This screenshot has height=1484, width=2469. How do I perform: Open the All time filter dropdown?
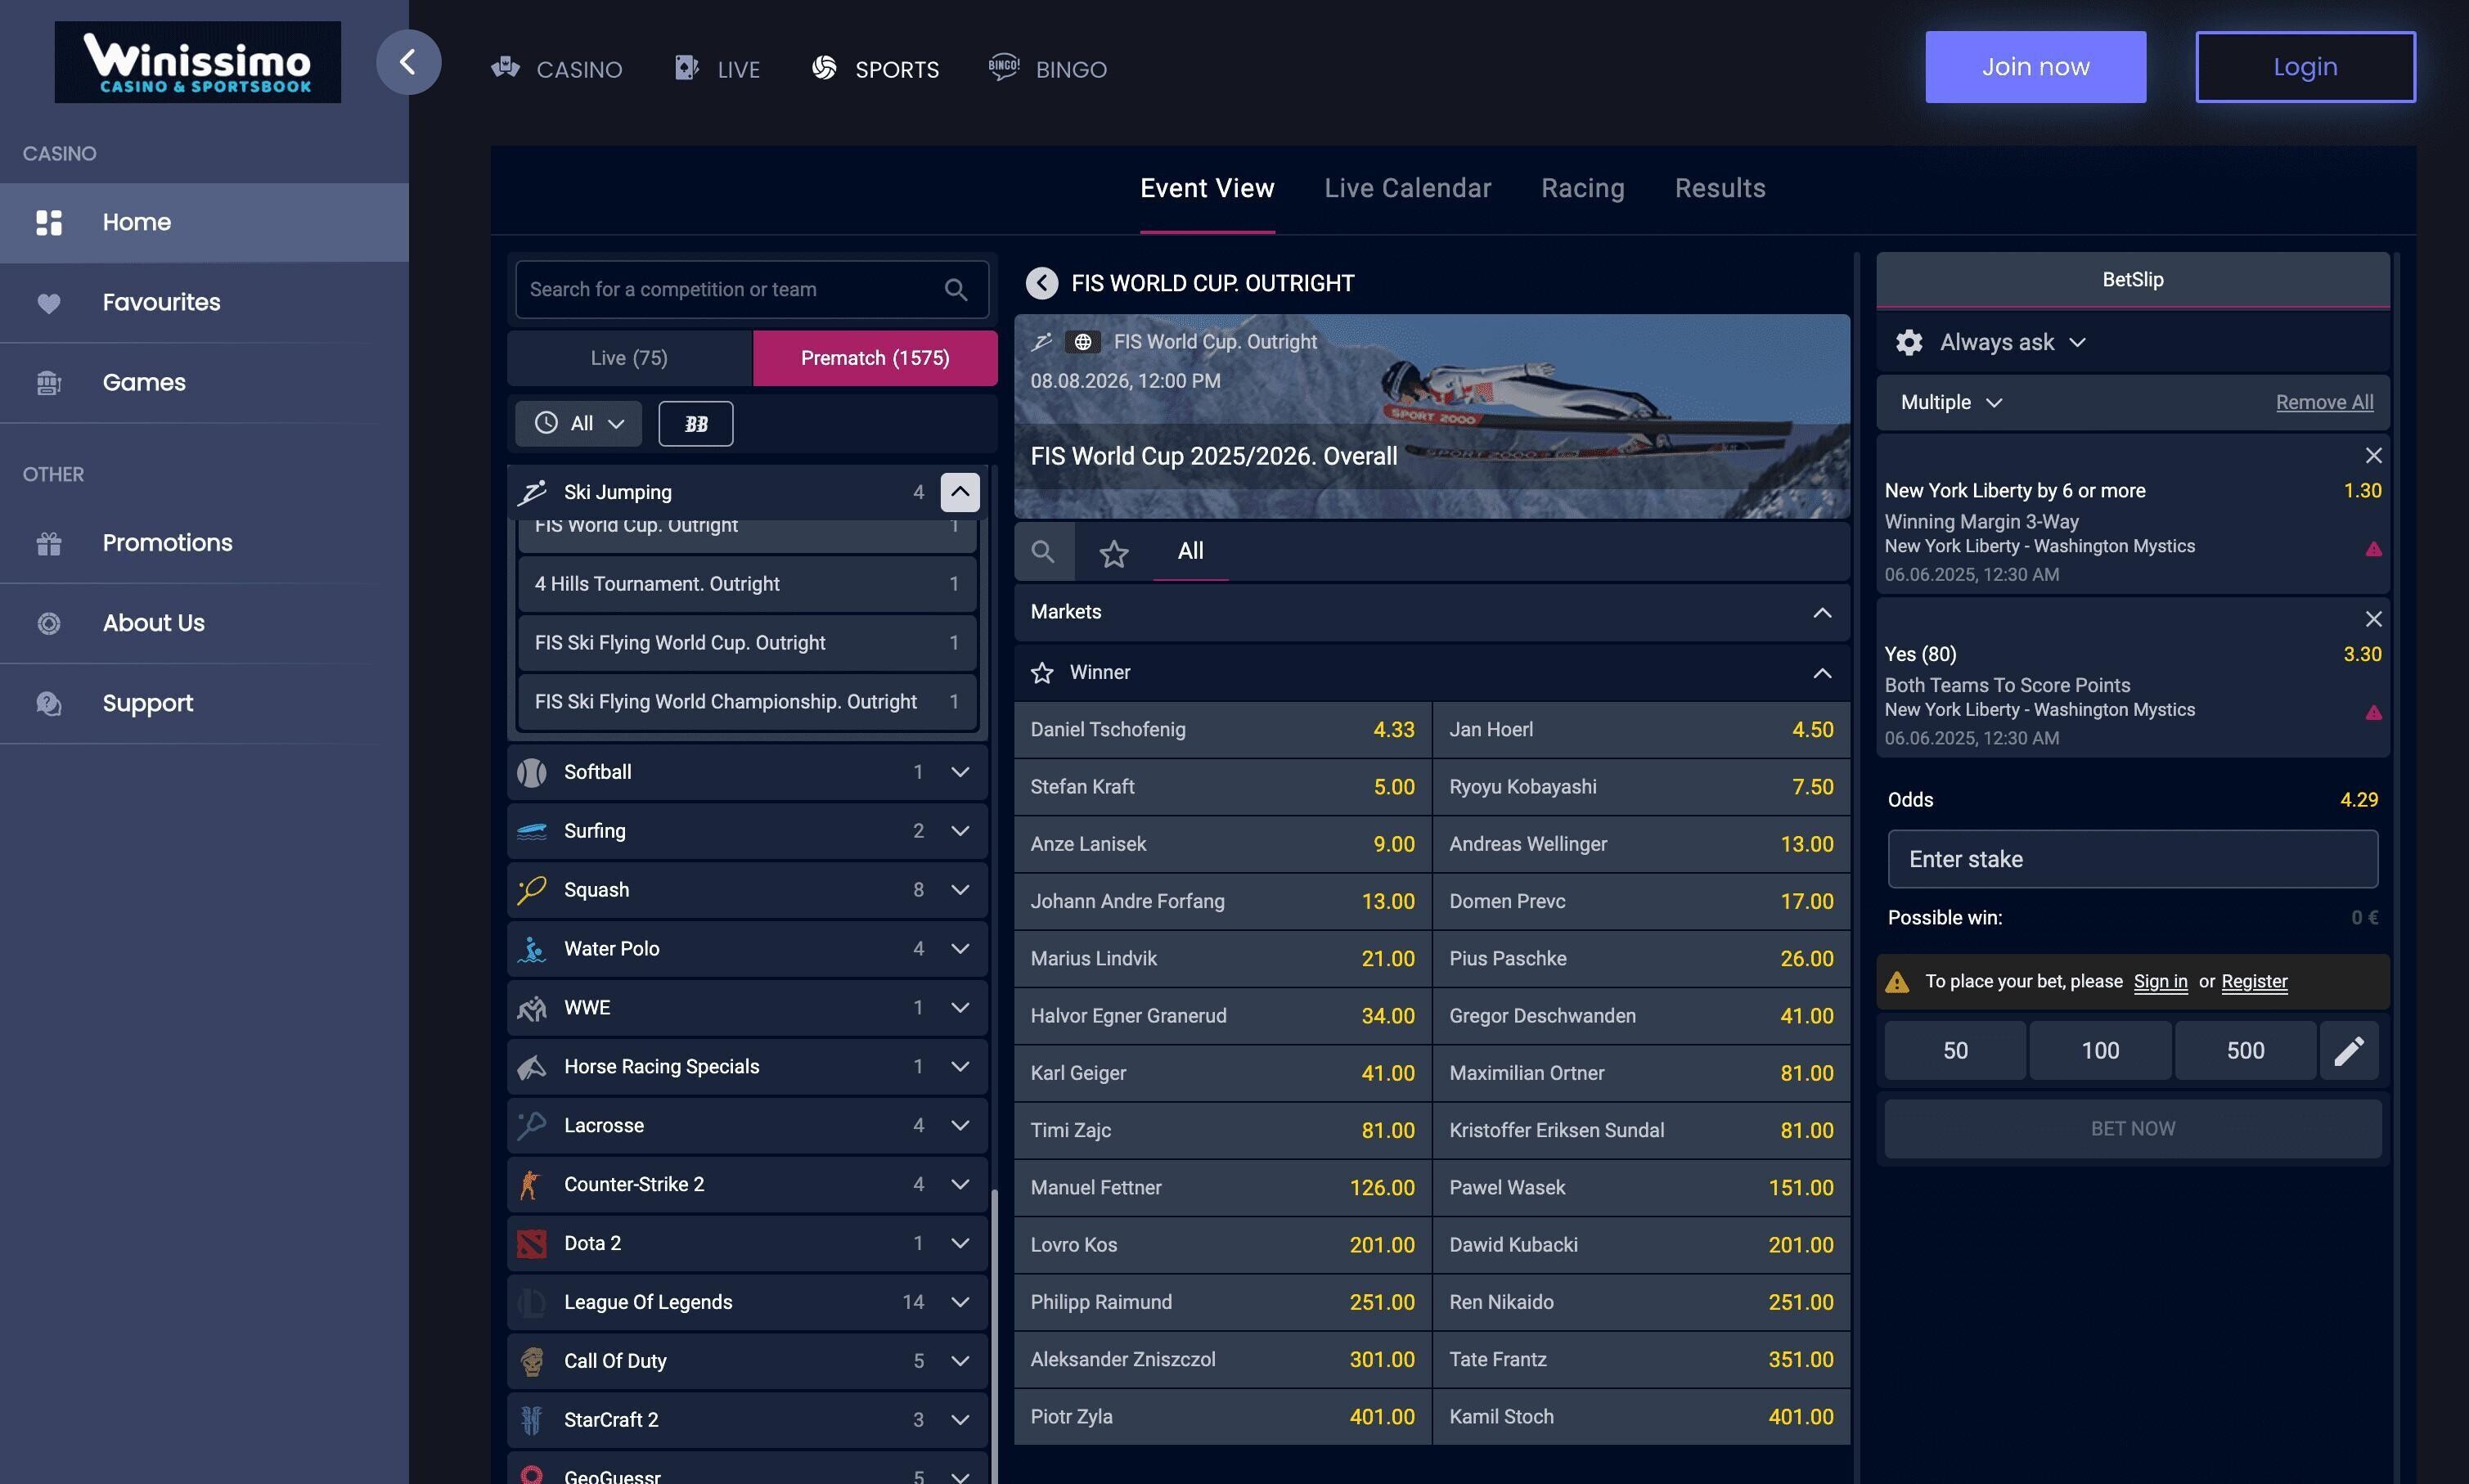578,424
